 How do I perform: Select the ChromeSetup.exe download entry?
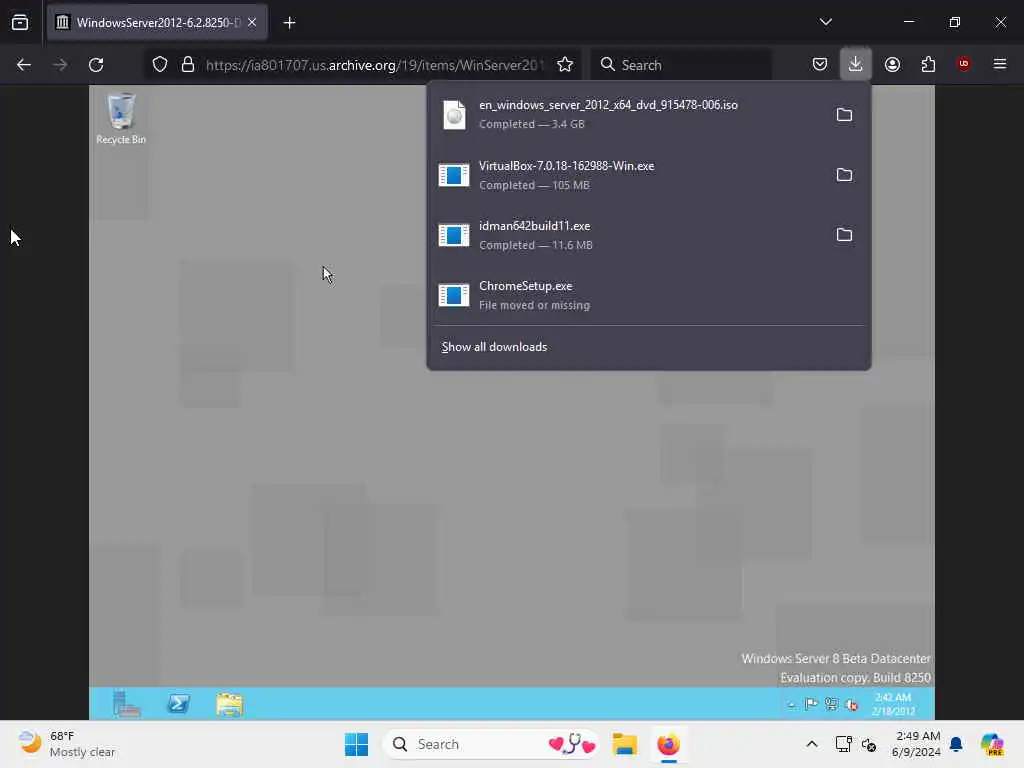[x=648, y=295]
